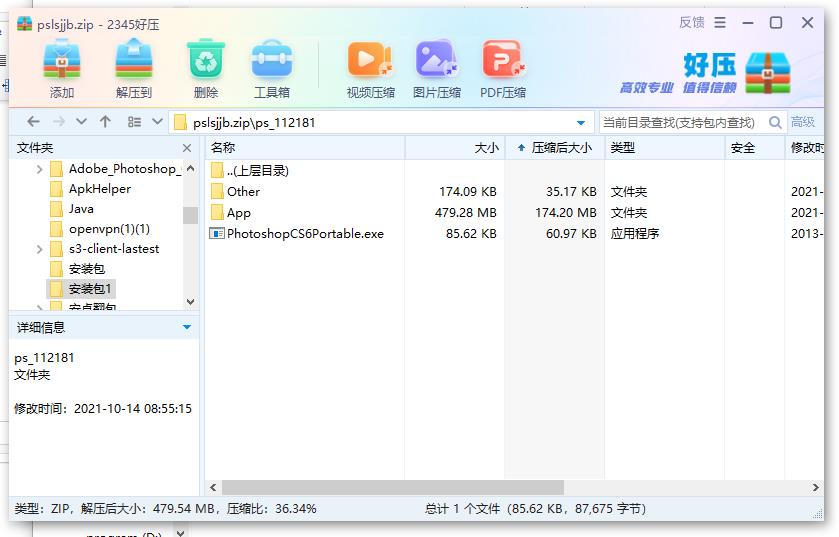839x537 pixels.
Task: Sort by the 压缩后大小 column header
Action: point(555,148)
